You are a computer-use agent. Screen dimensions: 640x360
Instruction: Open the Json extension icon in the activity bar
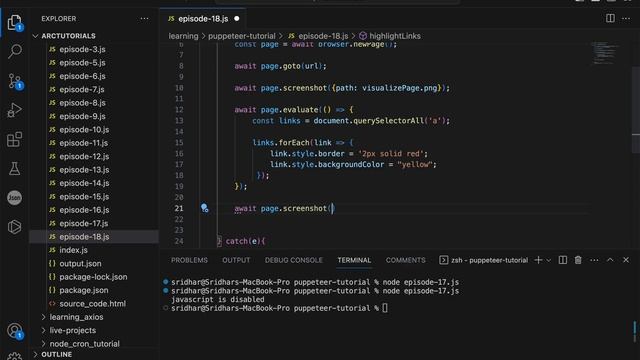(x=15, y=198)
